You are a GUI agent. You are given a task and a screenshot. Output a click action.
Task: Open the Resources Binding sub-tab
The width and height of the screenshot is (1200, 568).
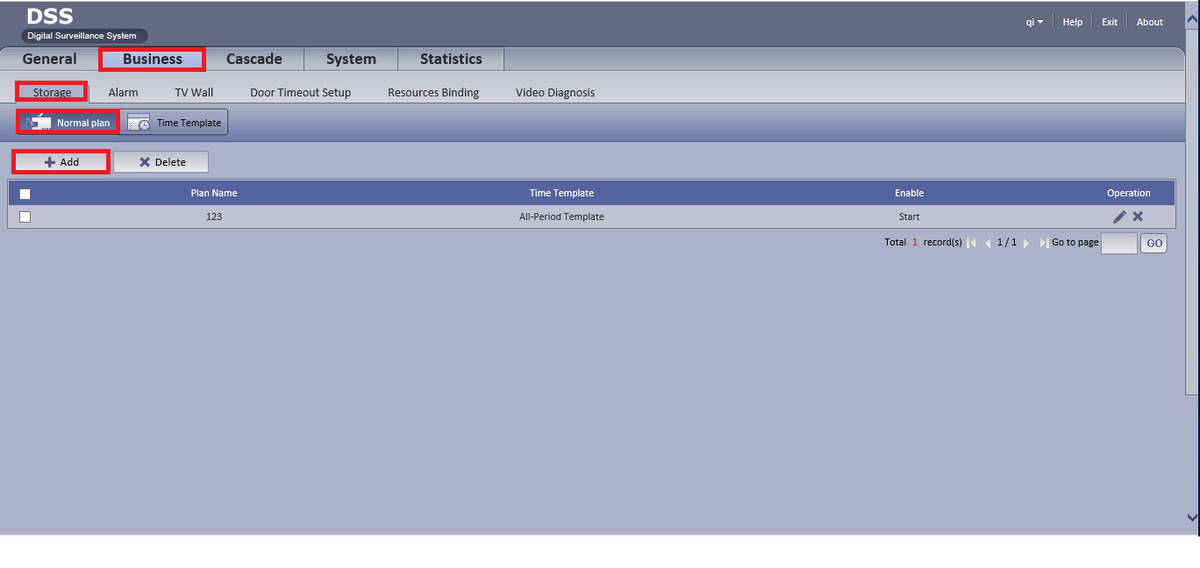[433, 92]
